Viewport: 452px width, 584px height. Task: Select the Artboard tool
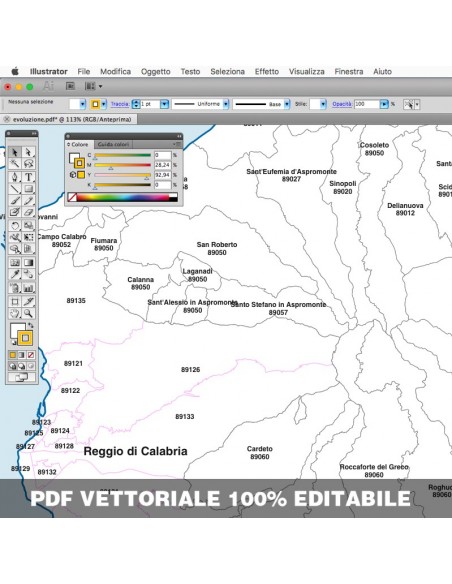[x=15, y=301]
